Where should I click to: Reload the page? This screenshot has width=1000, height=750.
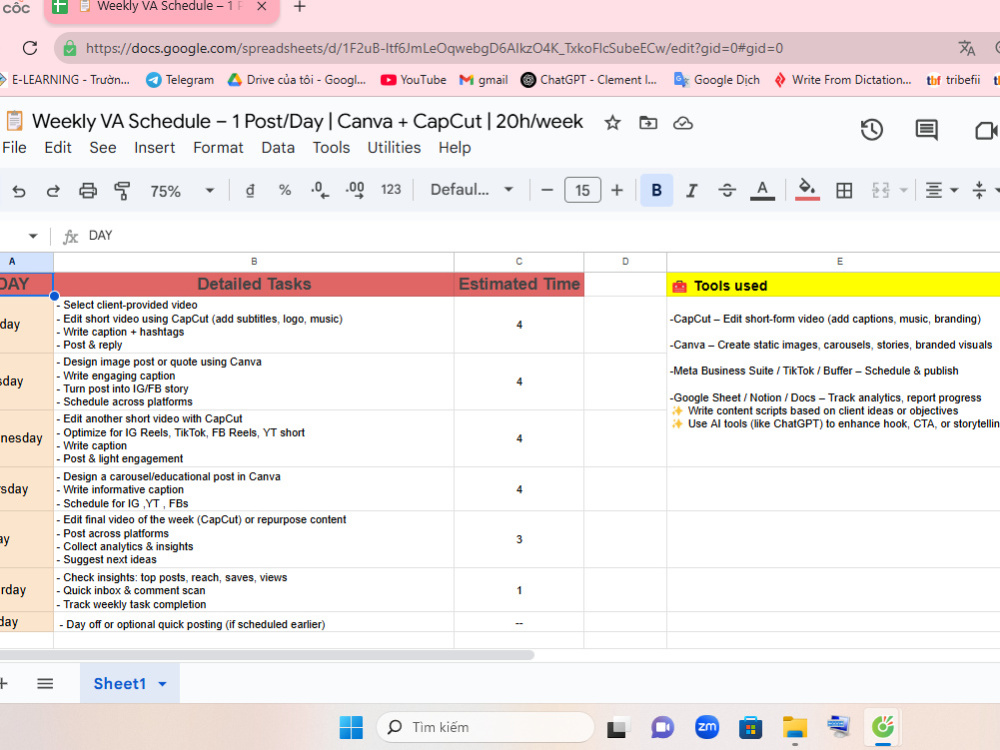pos(29,48)
